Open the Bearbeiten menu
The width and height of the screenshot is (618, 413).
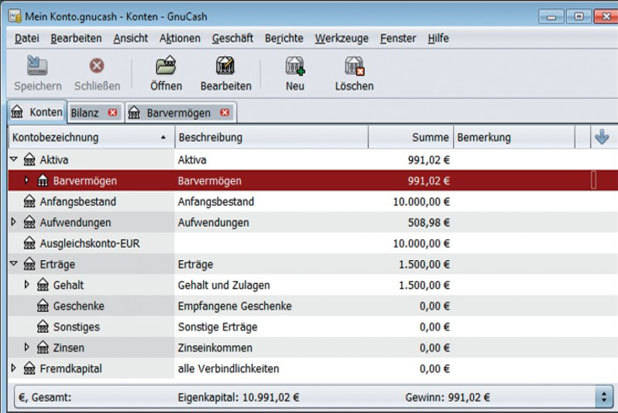pos(76,38)
